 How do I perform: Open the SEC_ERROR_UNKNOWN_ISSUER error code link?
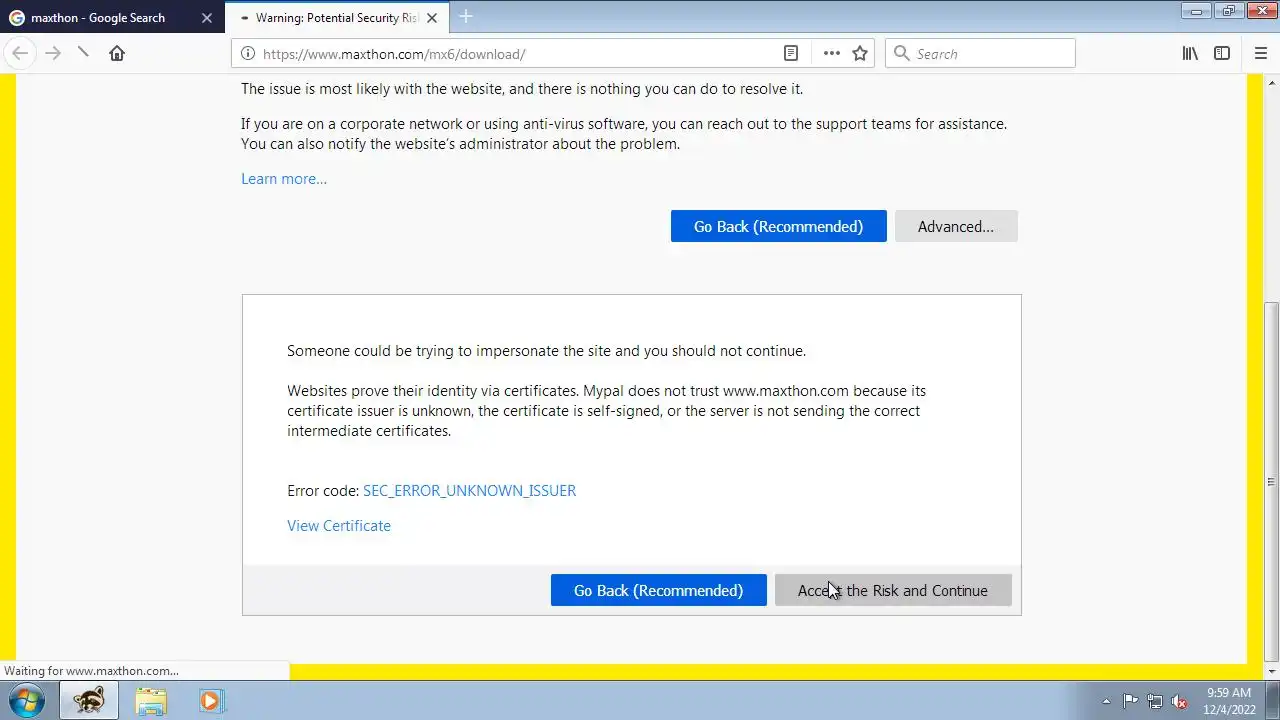pos(469,491)
